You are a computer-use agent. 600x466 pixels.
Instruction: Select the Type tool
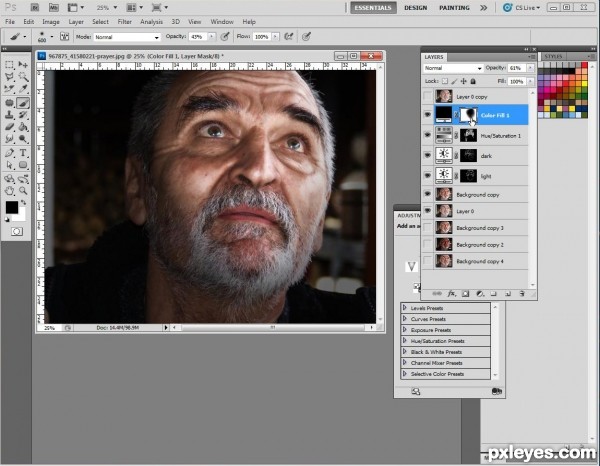pyautogui.click(x=23, y=153)
